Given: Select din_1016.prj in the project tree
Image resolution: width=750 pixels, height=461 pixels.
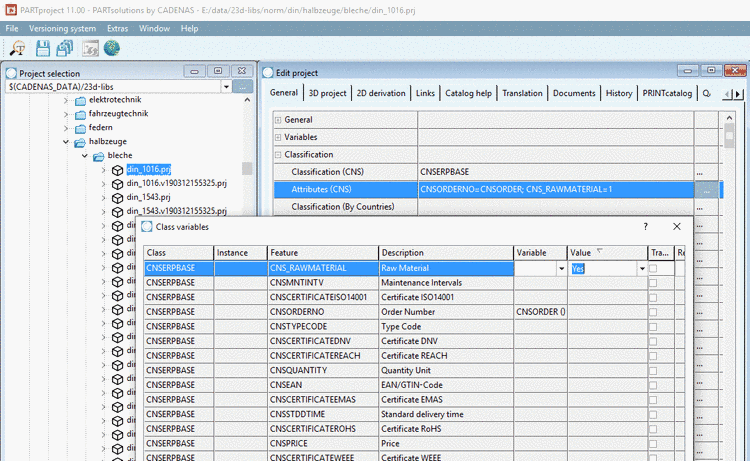Looking at the screenshot, I should click(148, 170).
